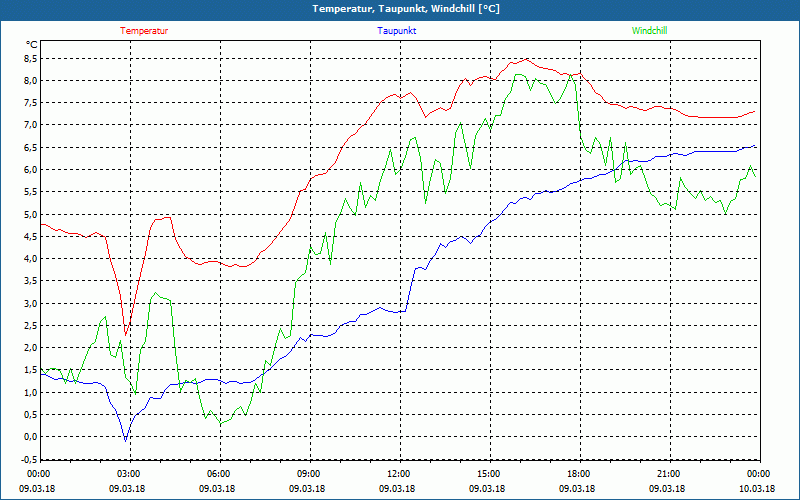The image size is (800, 500).
Task: Select the 09:00 time axis label
Action: [x=308, y=474]
